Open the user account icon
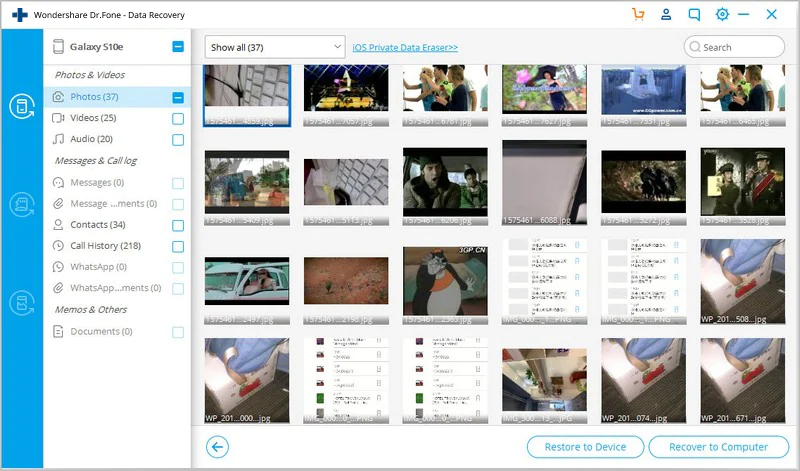800x471 pixels. click(x=666, y=14)
